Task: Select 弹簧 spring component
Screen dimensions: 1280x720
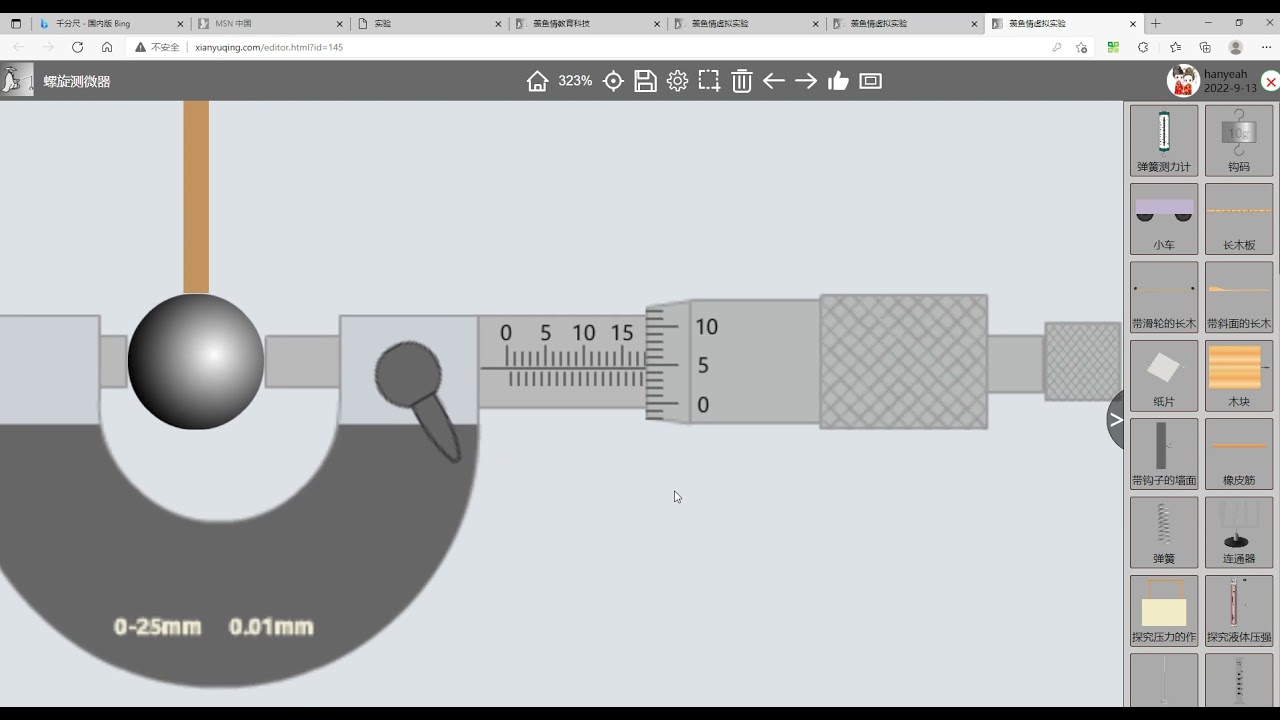Action: coord(1164,532)
